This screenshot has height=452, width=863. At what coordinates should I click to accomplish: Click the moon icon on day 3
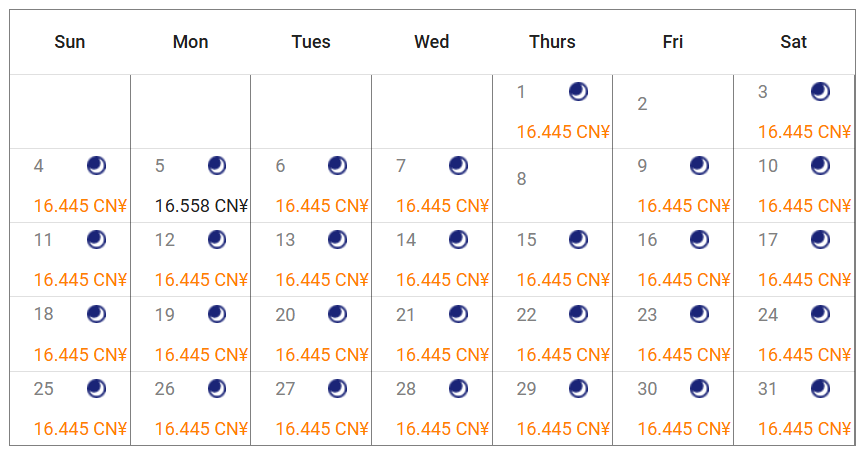[820, 92]
